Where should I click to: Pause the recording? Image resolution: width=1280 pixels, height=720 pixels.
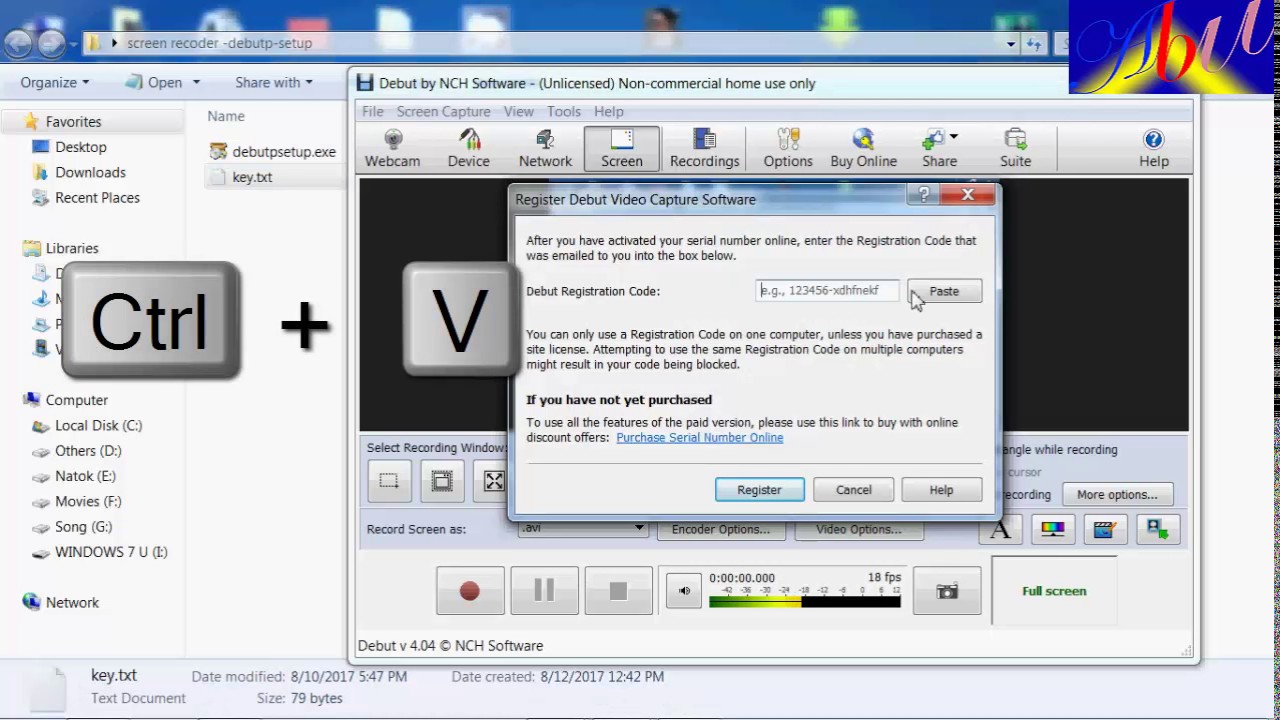544,591
